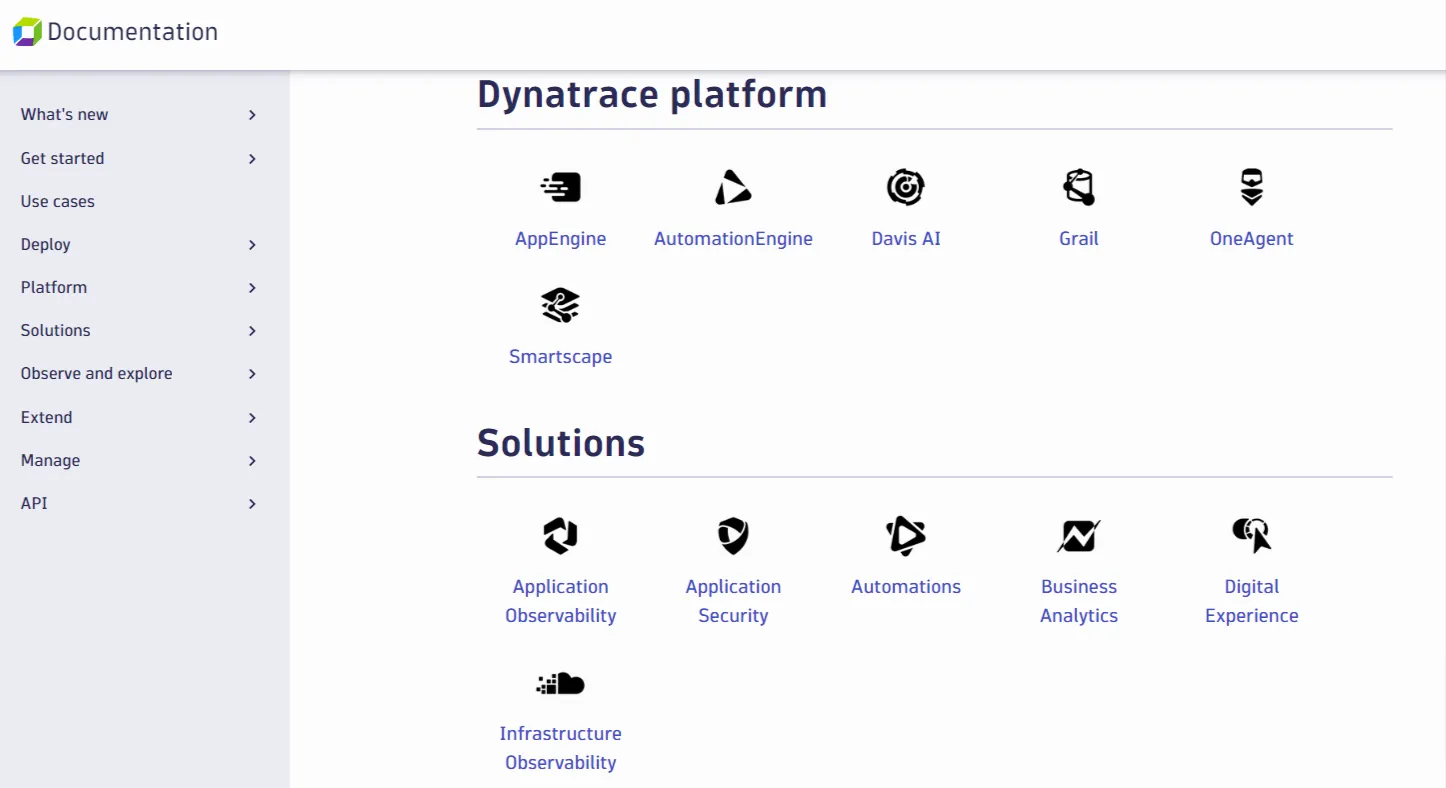Image resolution: width=1446 pixels, height=788 pixels.
Task: Click the AutomationEngine icon
Action: point(733,187)
